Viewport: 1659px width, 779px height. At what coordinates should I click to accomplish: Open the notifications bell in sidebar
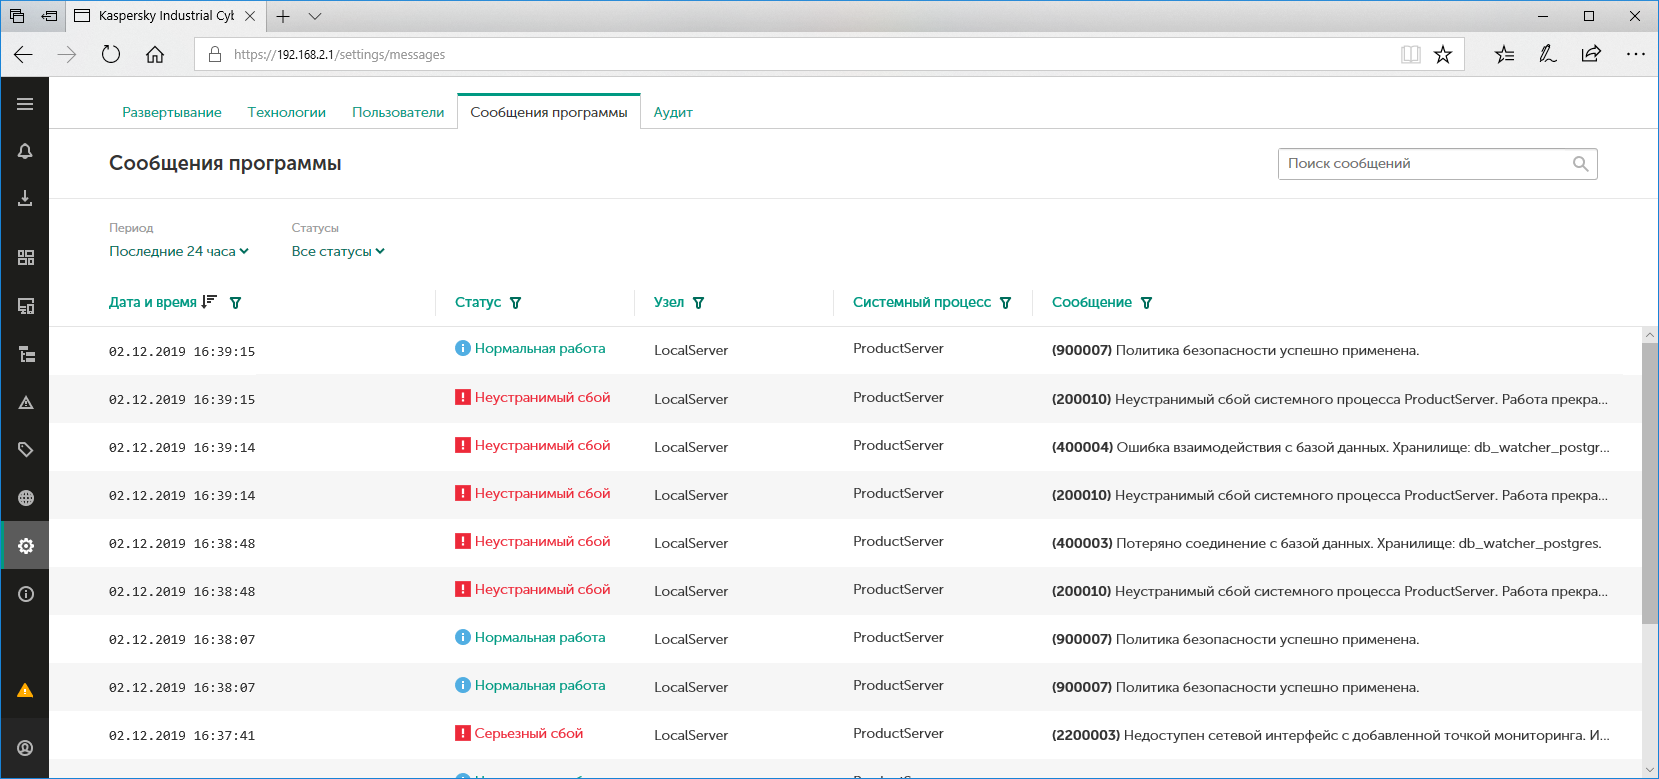(x=25, y=151)
